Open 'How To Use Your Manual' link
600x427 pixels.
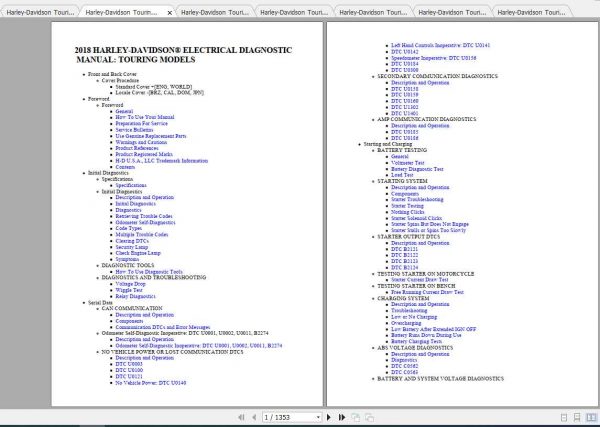pyautogui.click(x=145, y=117)
